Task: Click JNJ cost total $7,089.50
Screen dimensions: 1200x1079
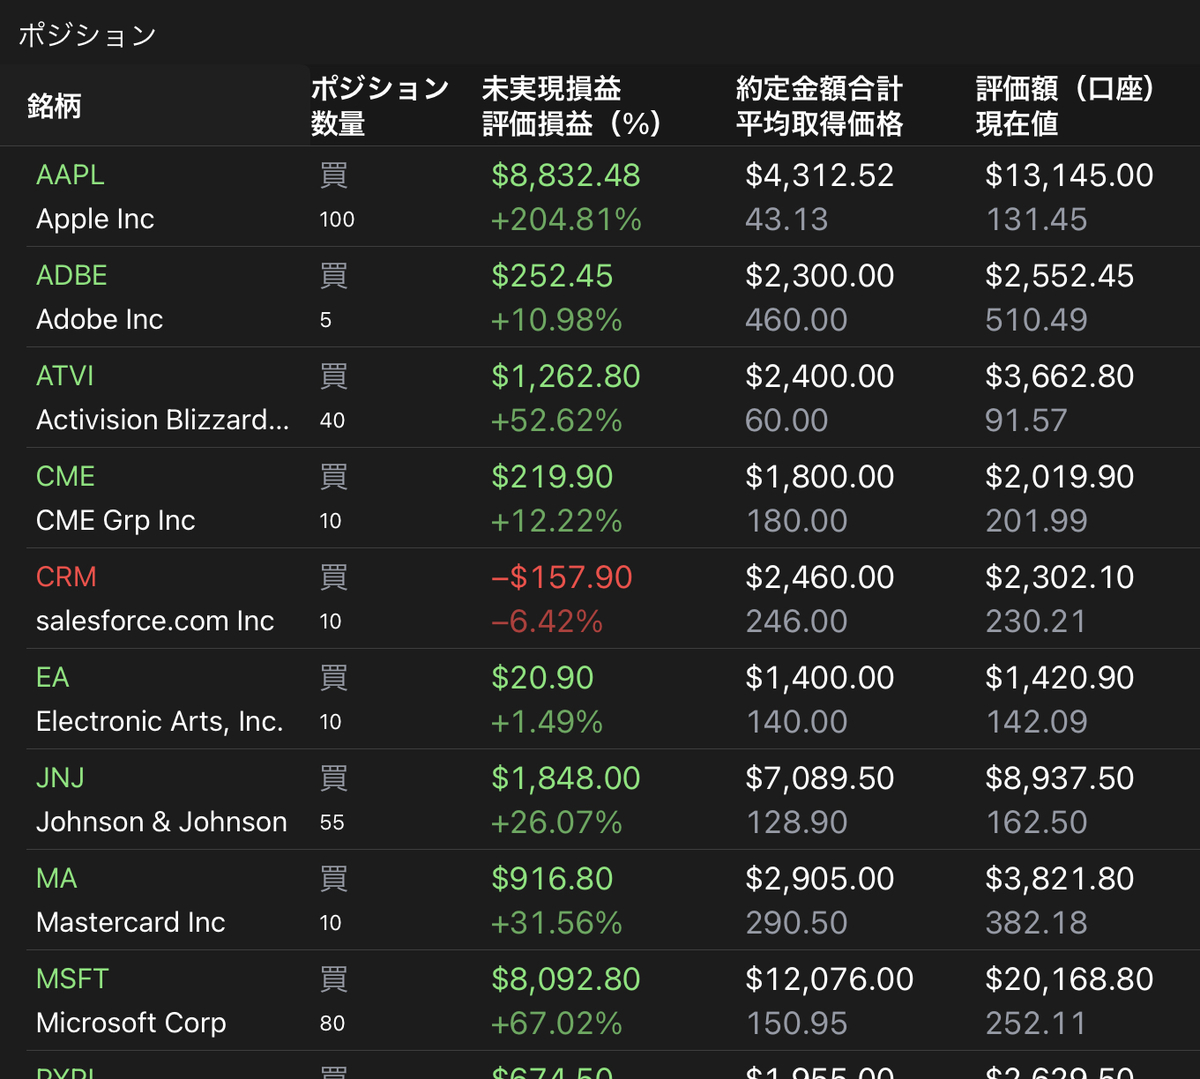Action: tap(820, 778)
